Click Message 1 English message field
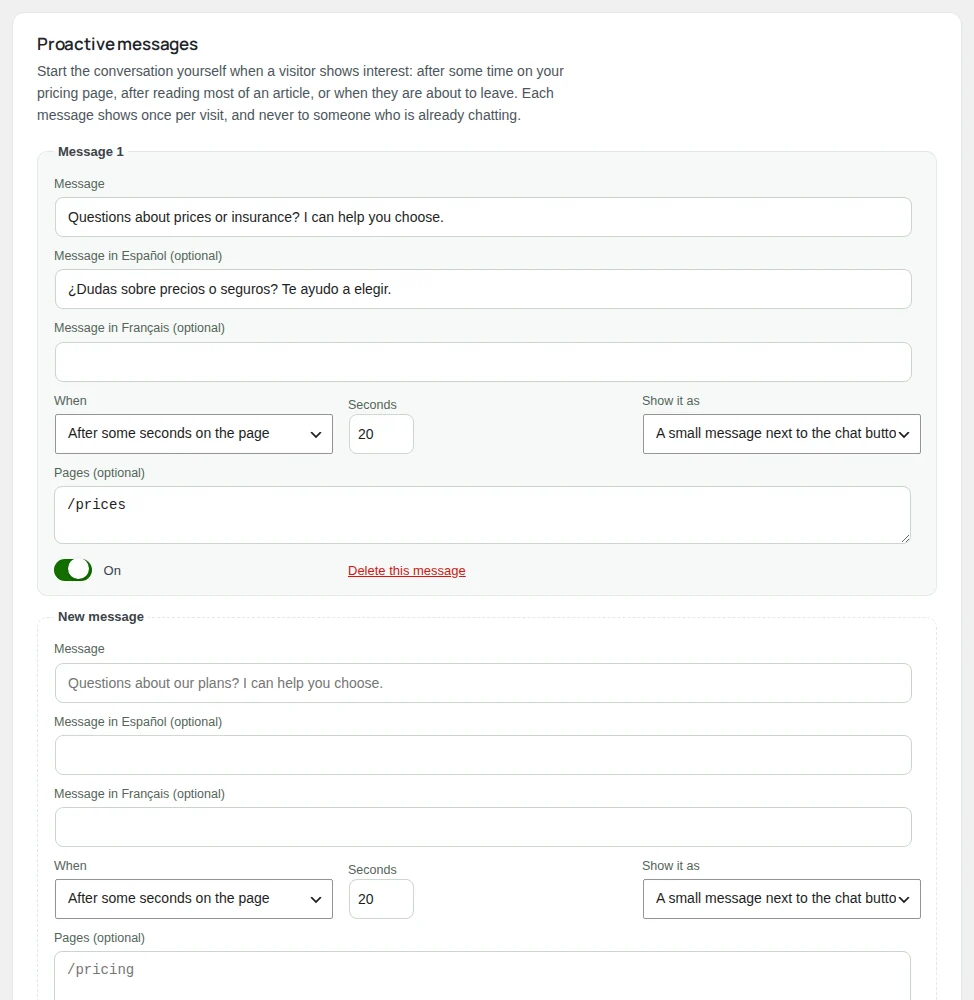Viewport: 974px width, 1000px height. [483, 217]
